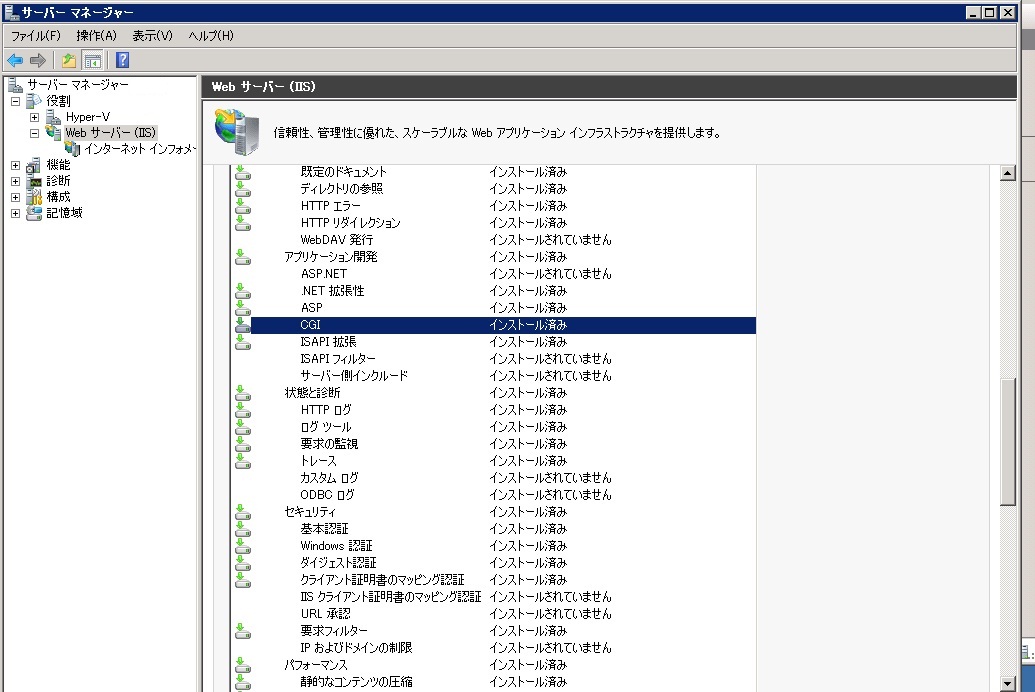Expand the 機能 tree node

click(16, 166)
